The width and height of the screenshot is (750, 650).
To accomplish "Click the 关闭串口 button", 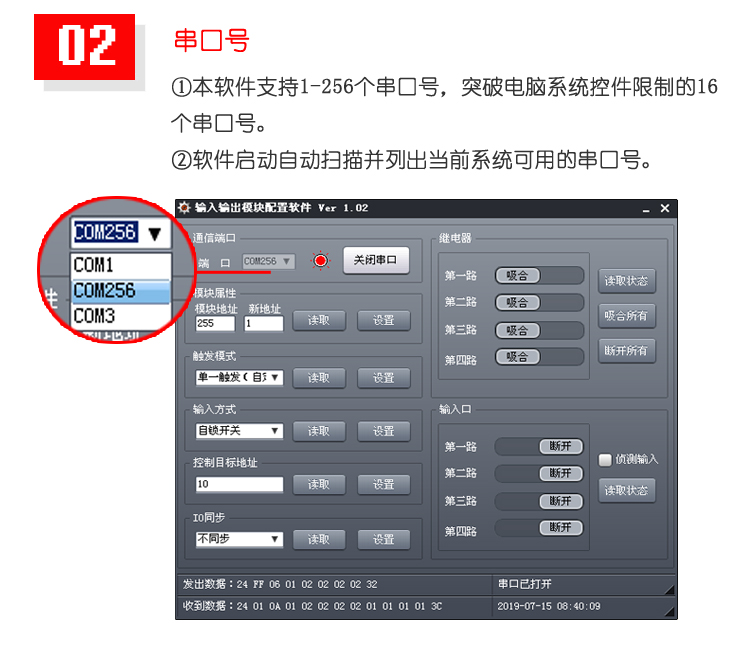I will pyautogui.click(x=376, y=260).
